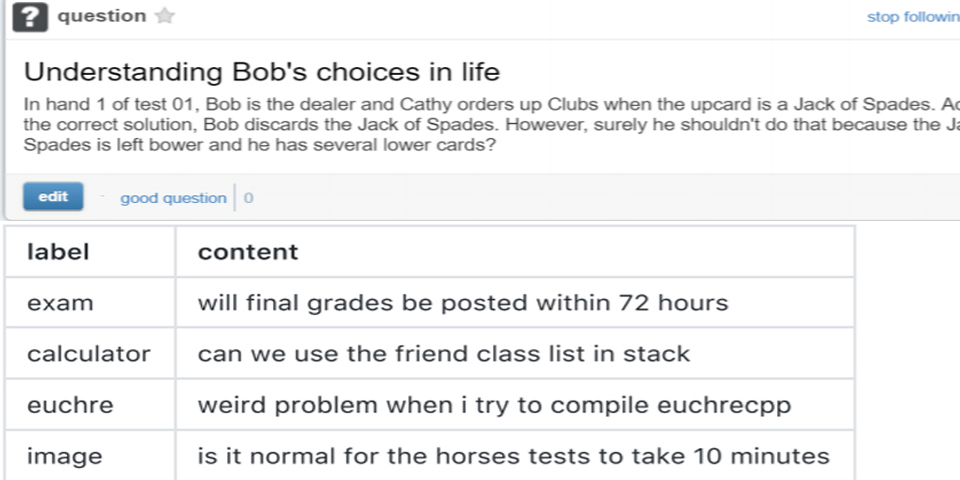Image resolution: width=960 pixels, height=480 pixels.
Task: Click the final grades posted within 72 hours cell
Action: click(x=462, y=303)
